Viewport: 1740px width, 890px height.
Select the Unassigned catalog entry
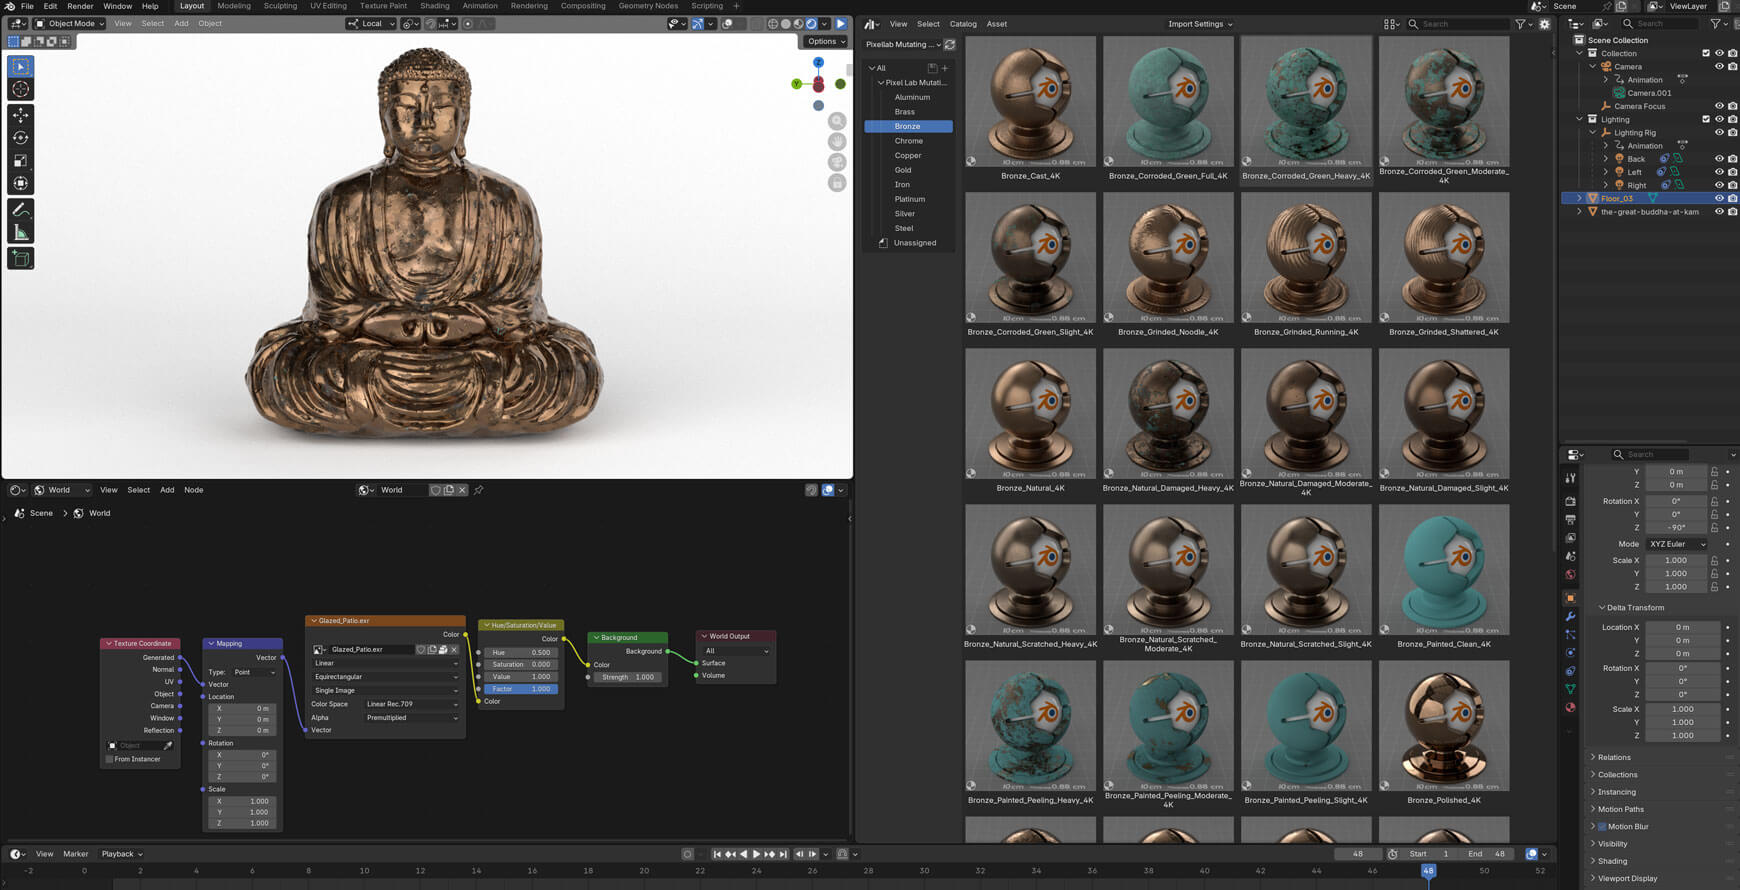click(914, 243)
